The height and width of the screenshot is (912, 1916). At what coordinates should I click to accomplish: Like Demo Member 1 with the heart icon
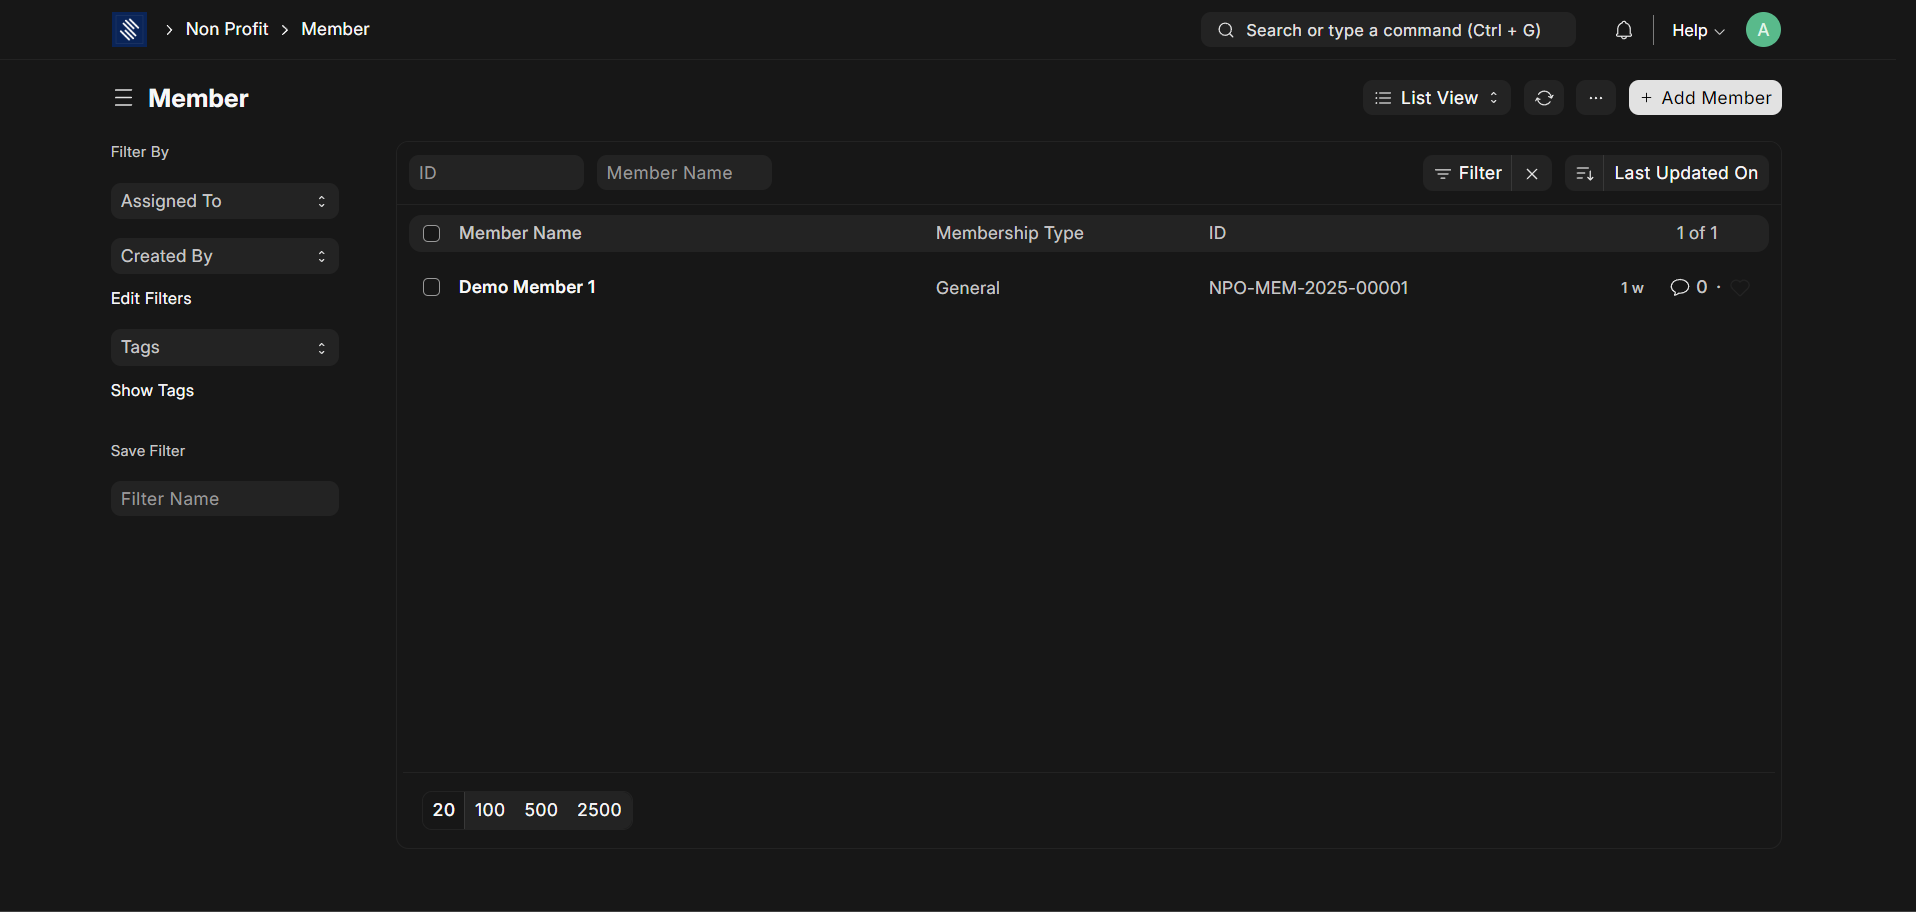pyautogui.click(x=1740, y=287)
